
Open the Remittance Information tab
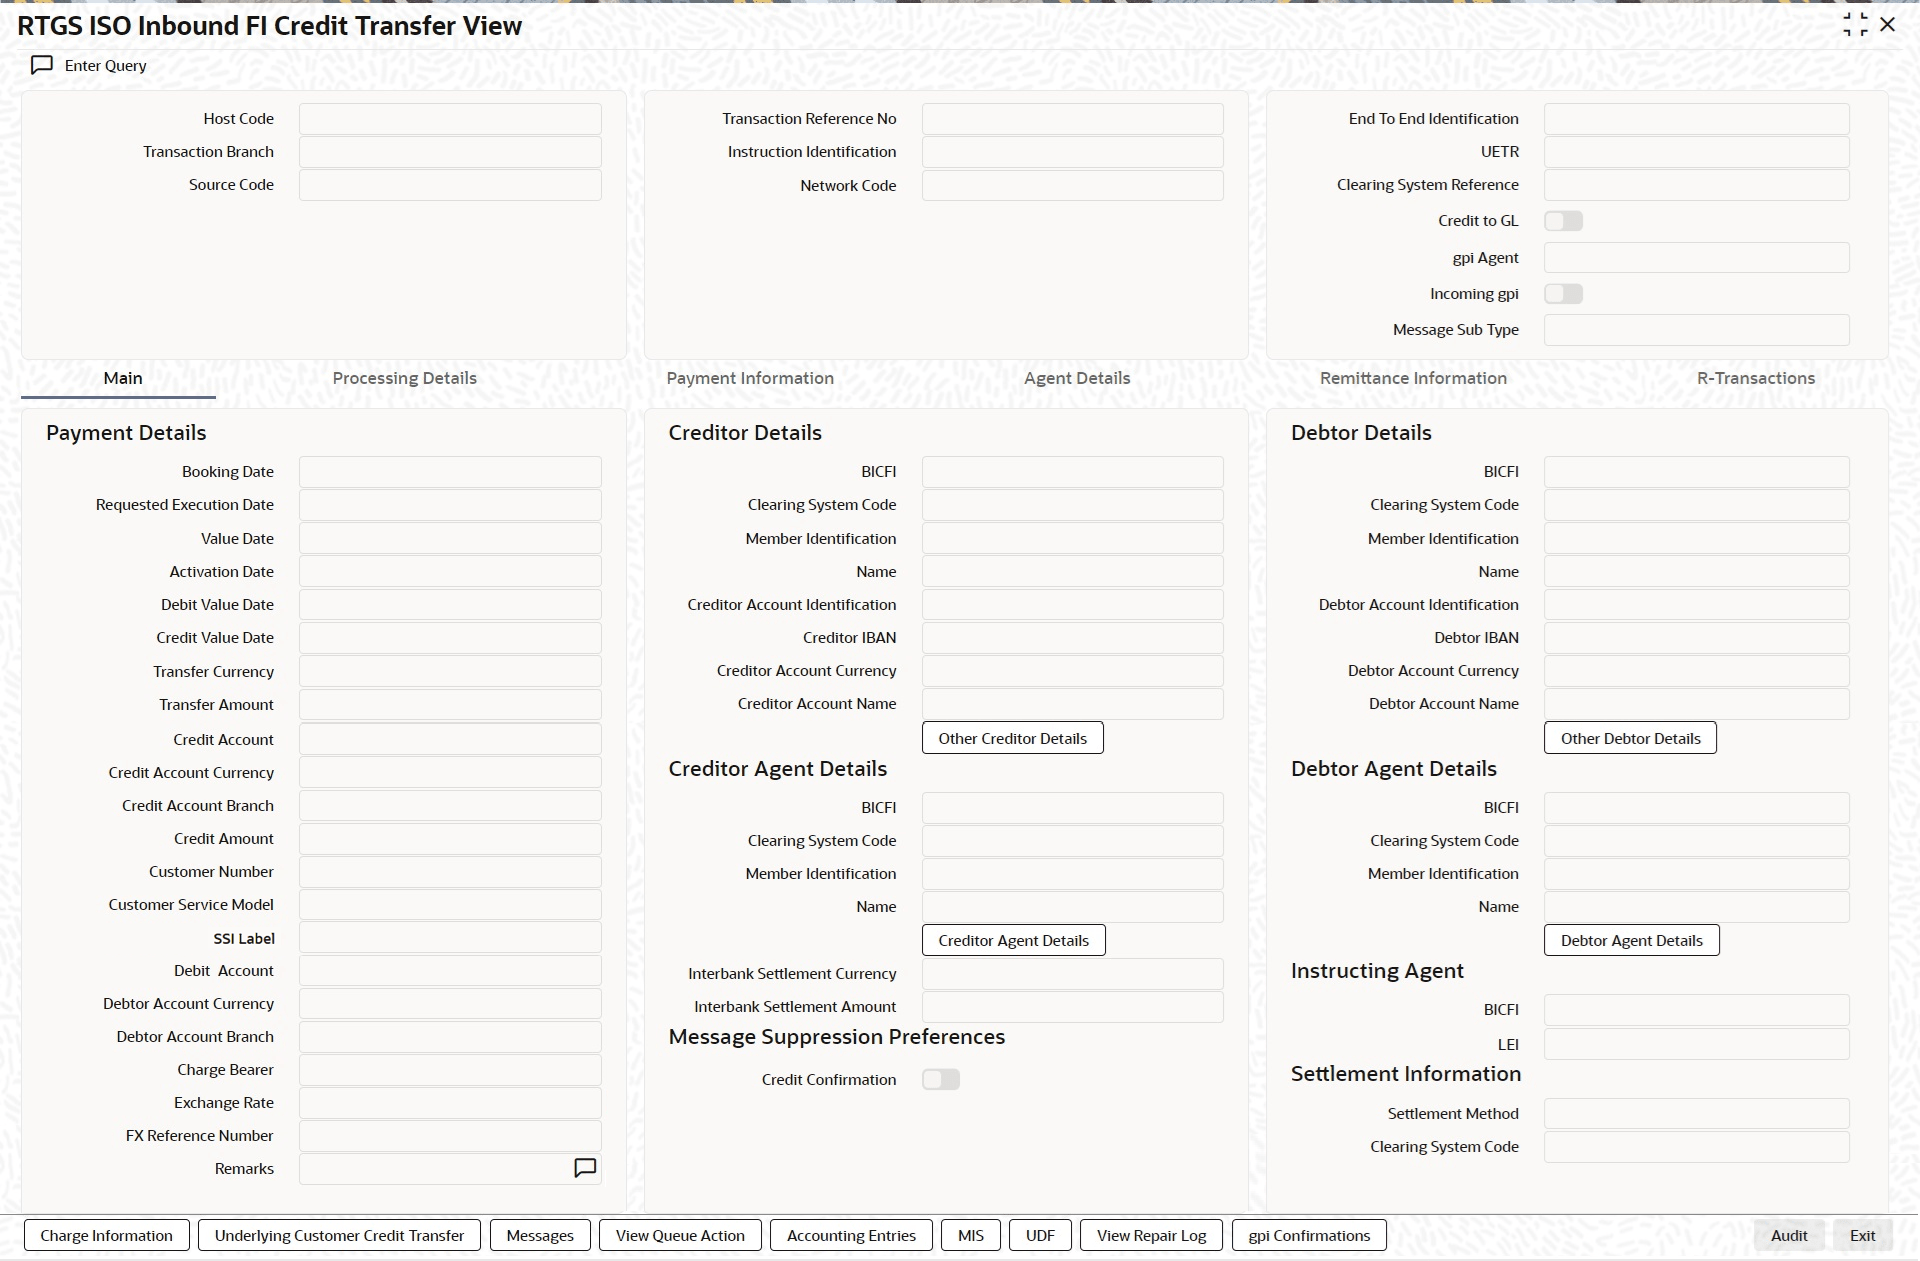point(1413,378)
